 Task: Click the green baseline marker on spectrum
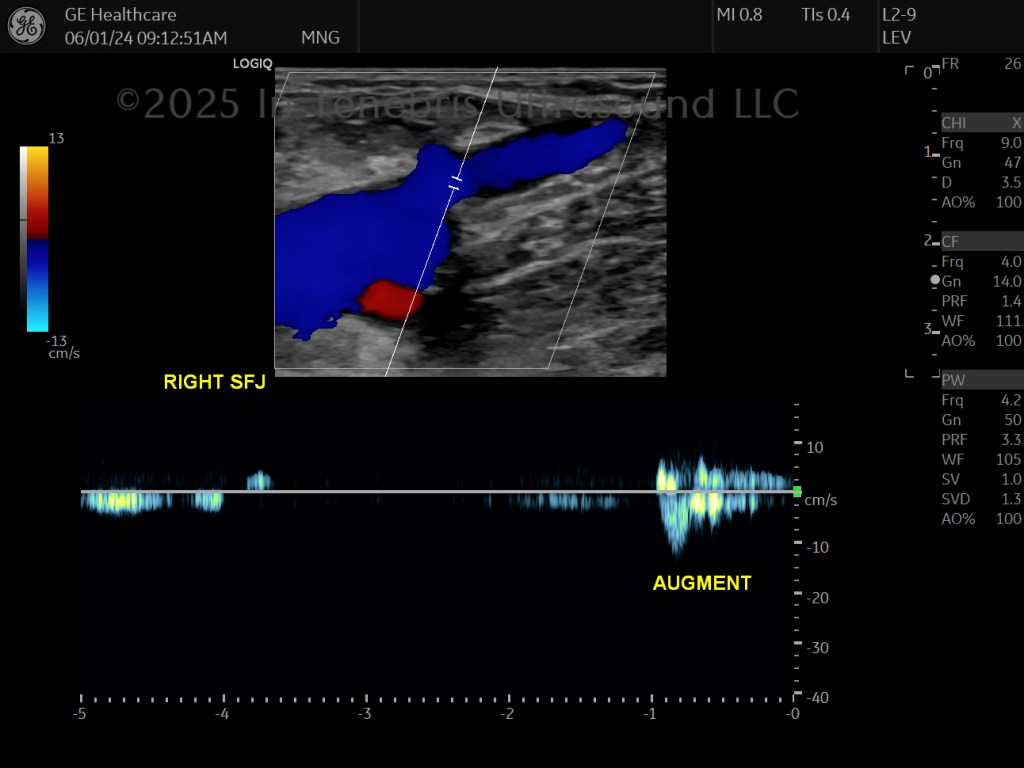pos(797,491)
